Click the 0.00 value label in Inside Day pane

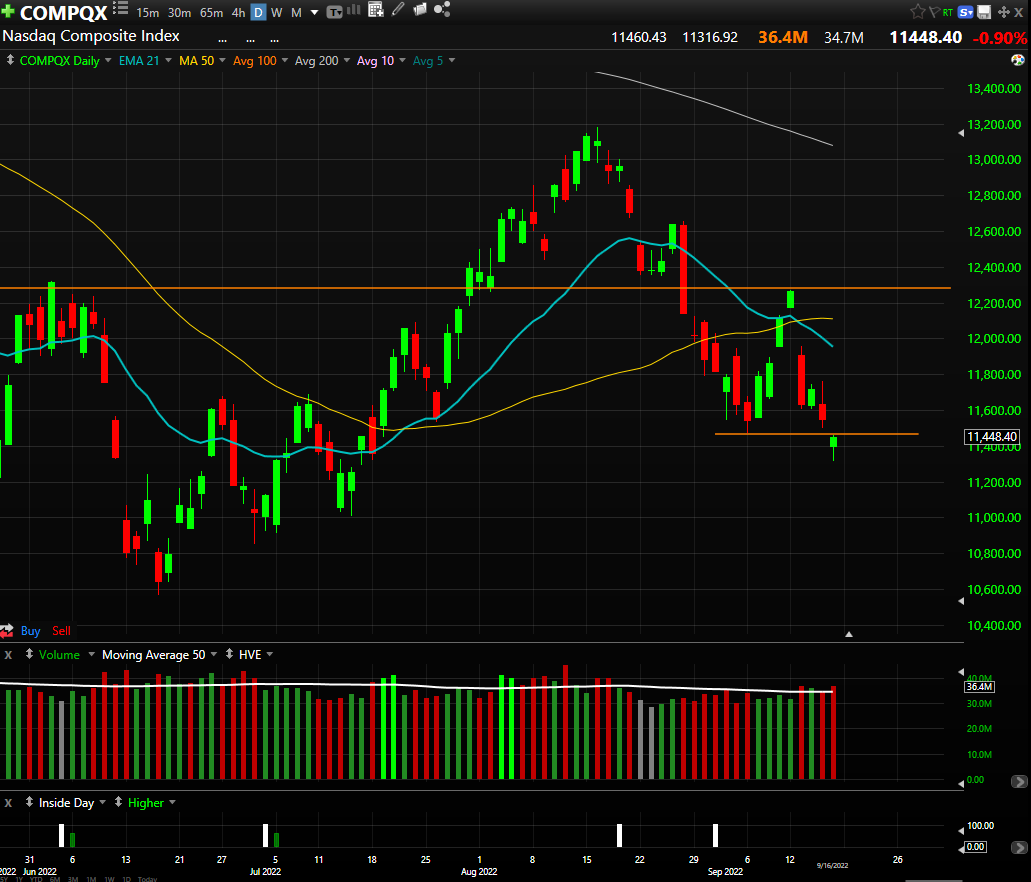[975, 846]
